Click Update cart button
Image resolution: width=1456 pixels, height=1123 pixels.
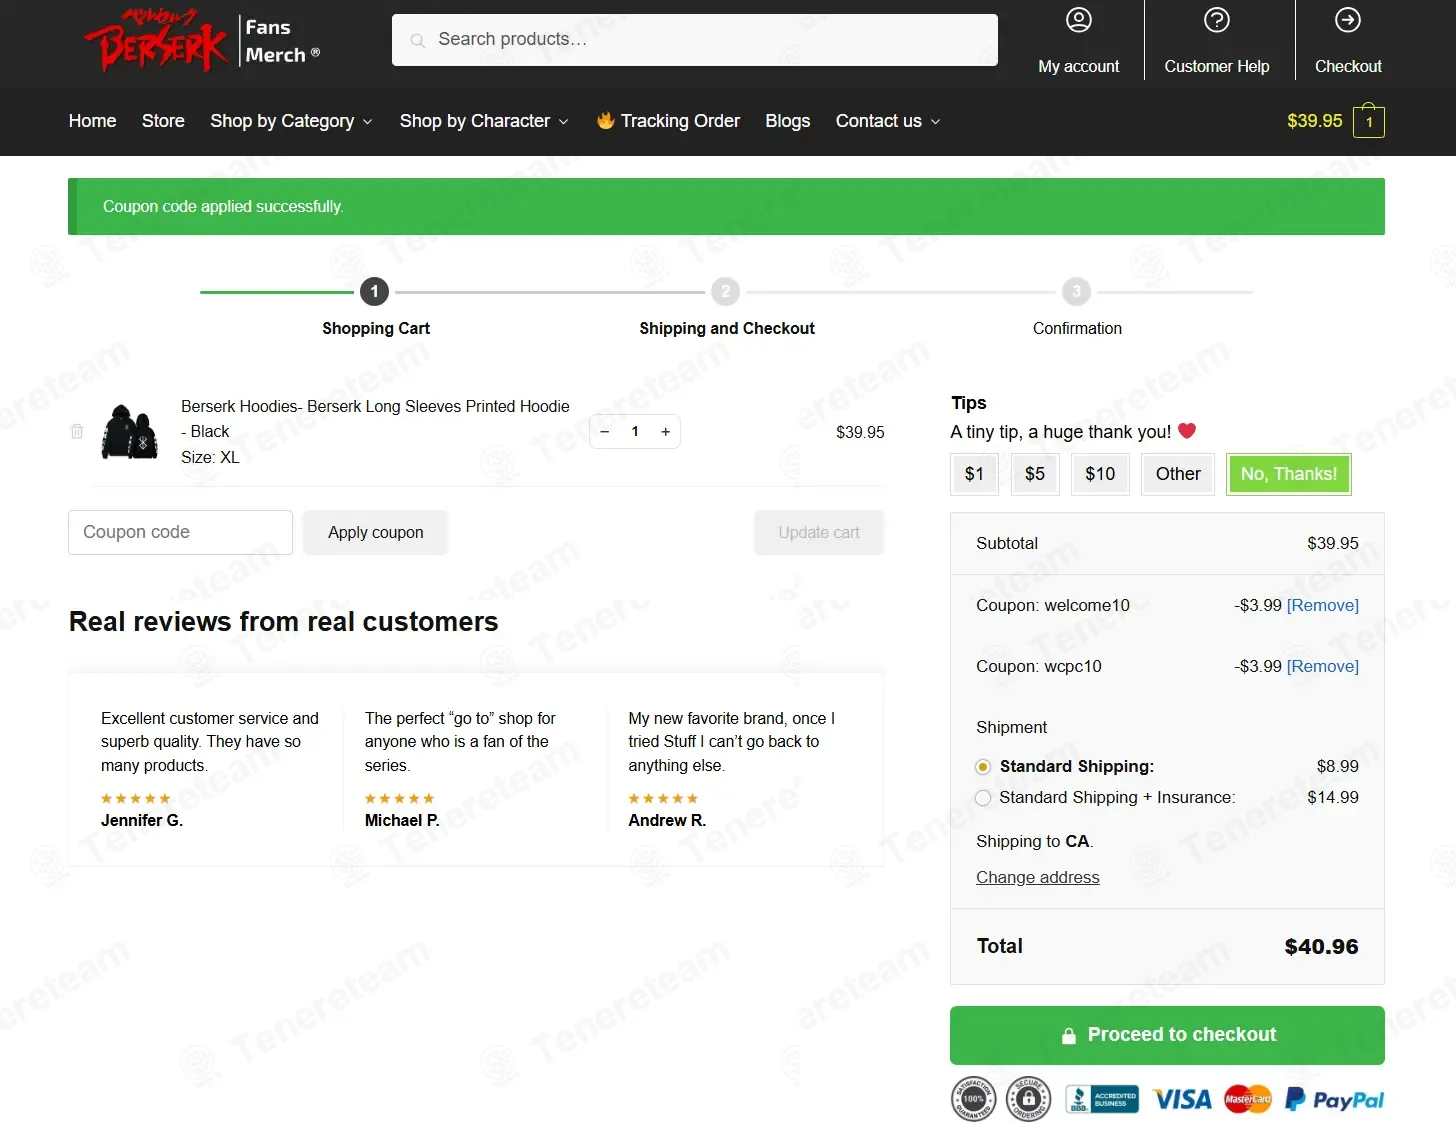pos(819,532)
